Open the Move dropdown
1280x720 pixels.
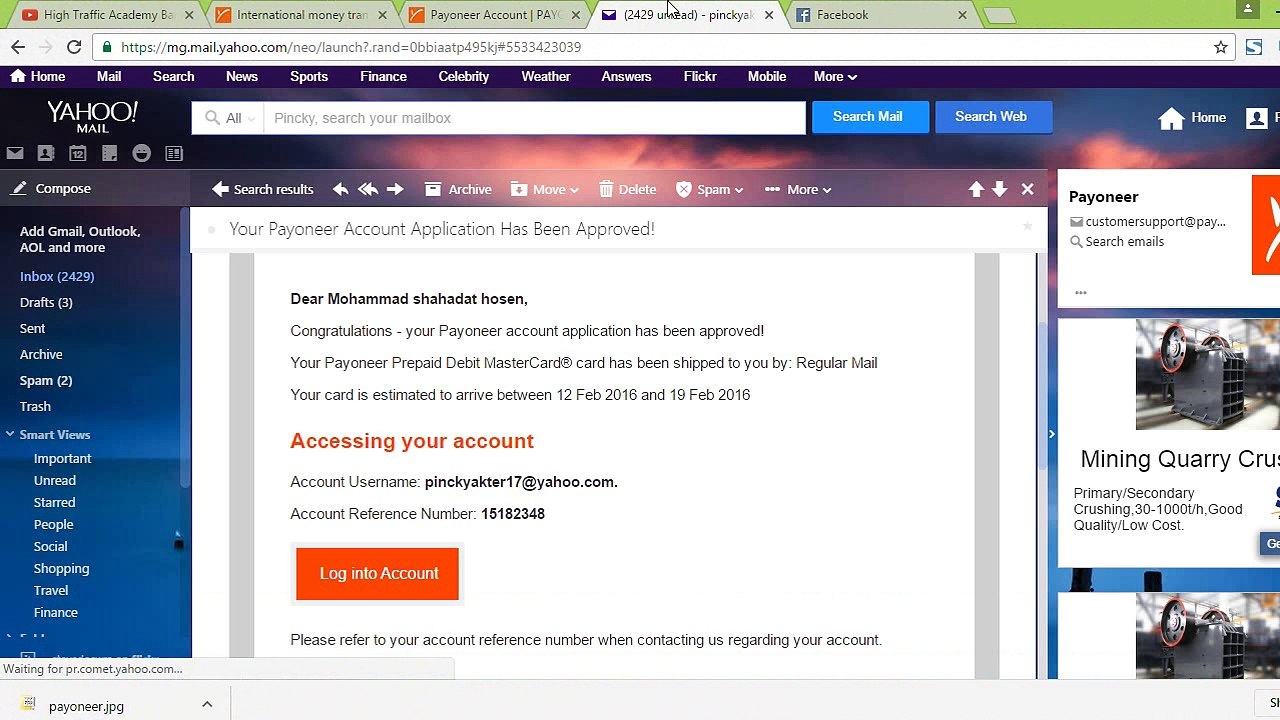[545, 189]
